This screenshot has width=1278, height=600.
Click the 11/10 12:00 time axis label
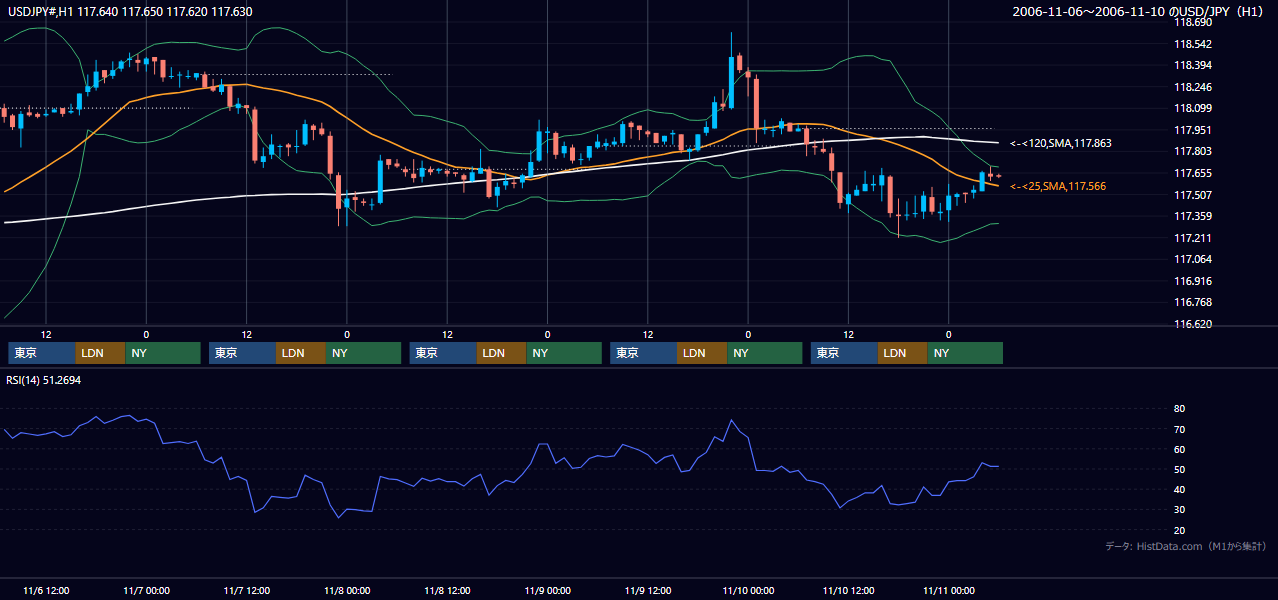pos(848,590)
